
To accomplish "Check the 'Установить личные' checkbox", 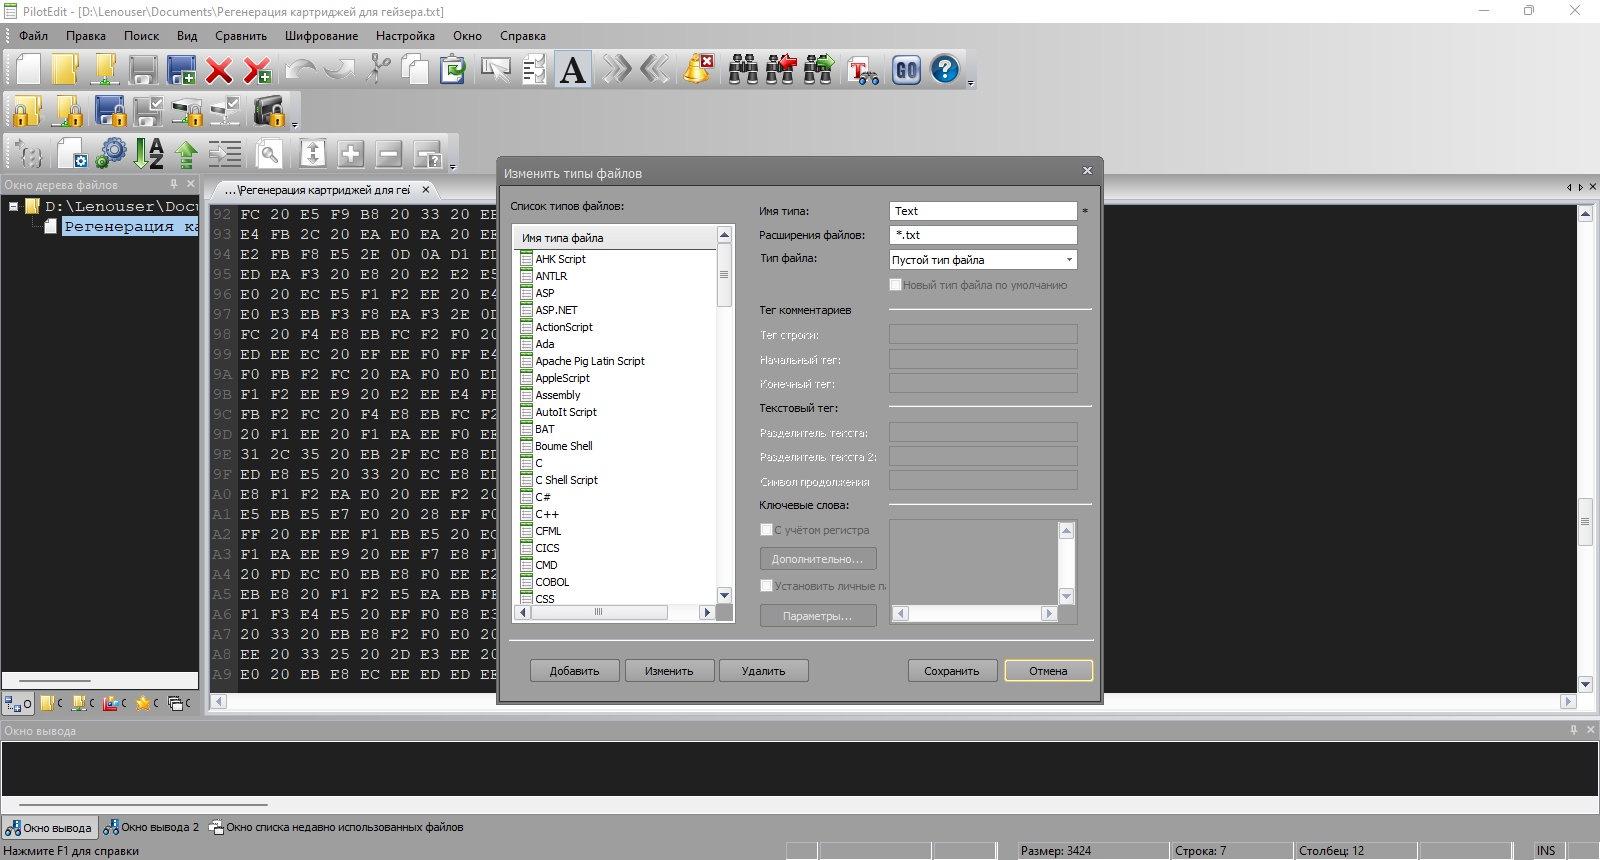I will [766, 586].
